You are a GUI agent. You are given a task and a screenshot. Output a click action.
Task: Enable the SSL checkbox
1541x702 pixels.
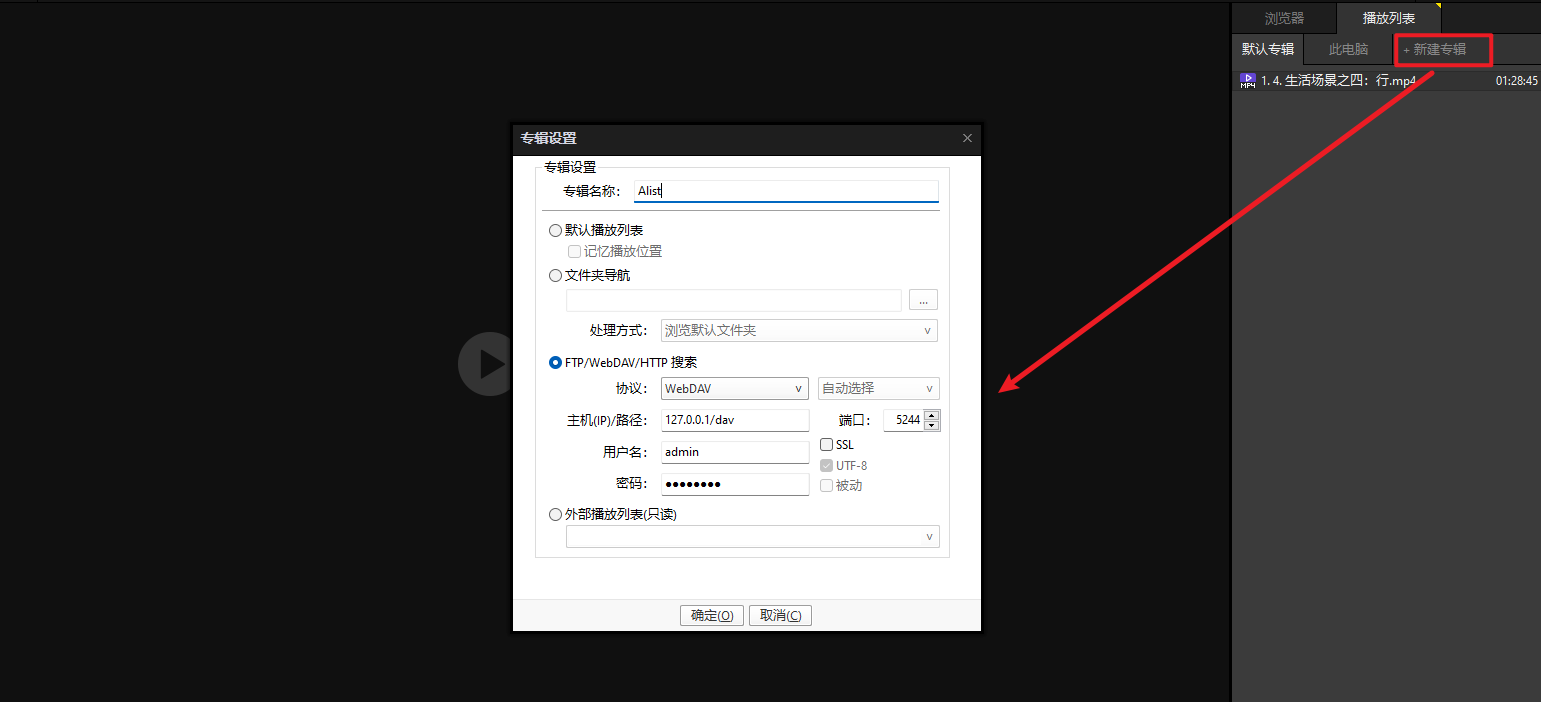pyautogui.click(x=826, y=445)
